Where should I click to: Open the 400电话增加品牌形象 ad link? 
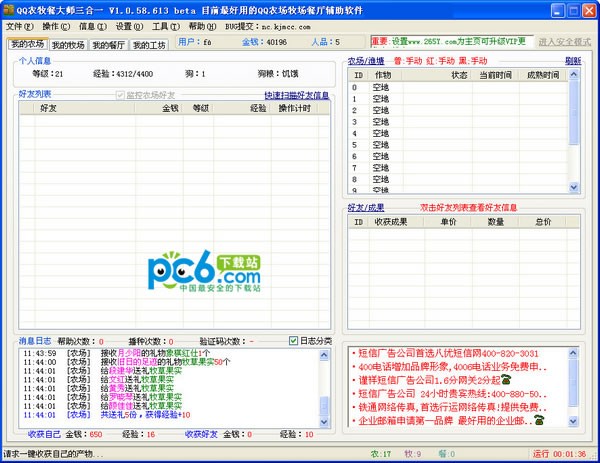(453, 367)
